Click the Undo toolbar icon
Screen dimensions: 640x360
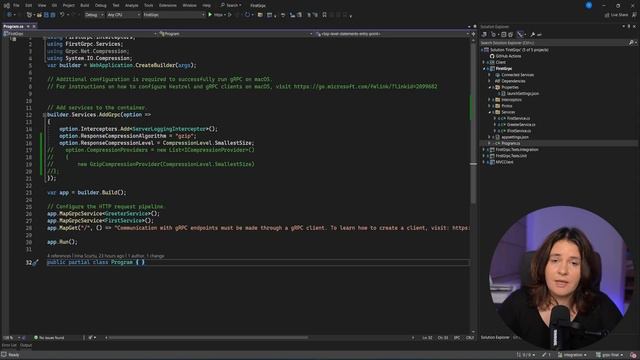pos(62,15)
